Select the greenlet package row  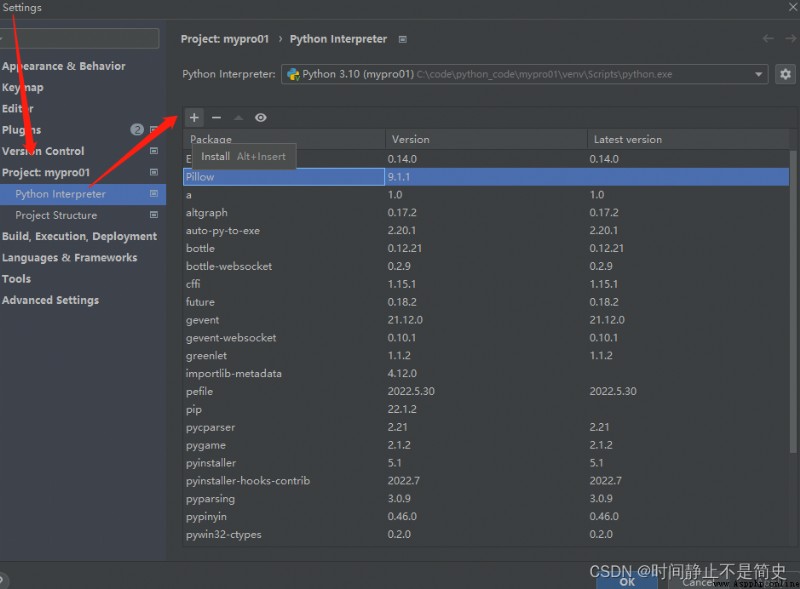coord(486,355)
